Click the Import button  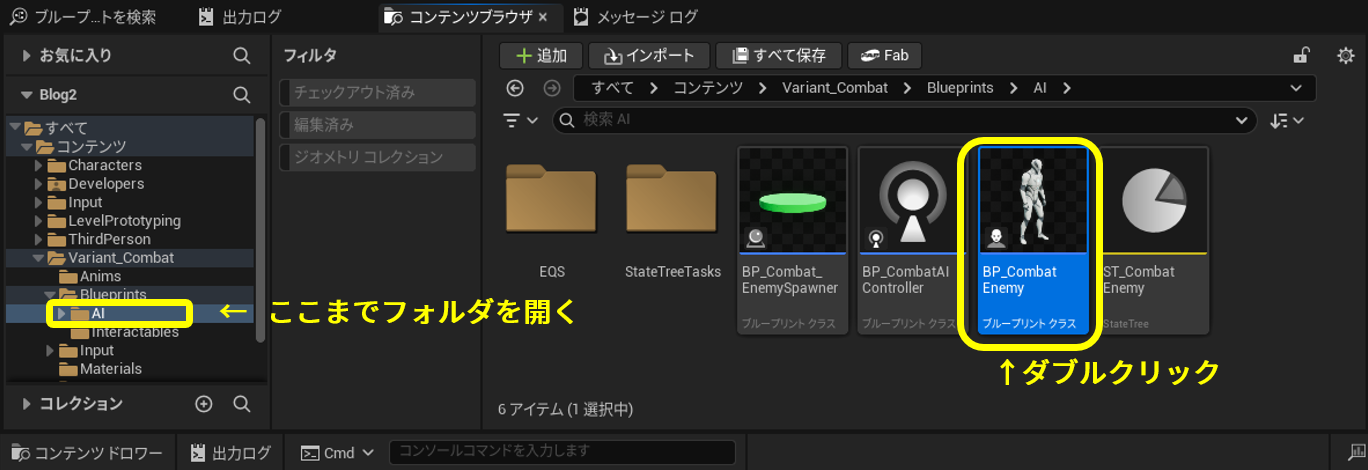649,56
